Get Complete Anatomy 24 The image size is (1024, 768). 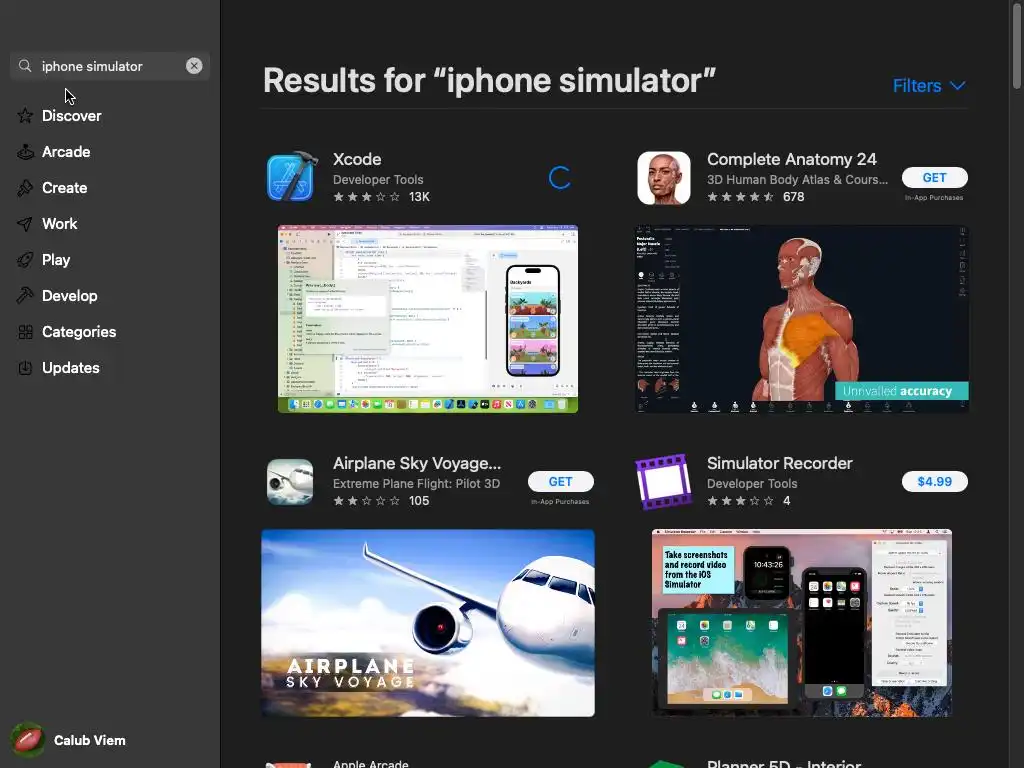(x=935, y=178)
